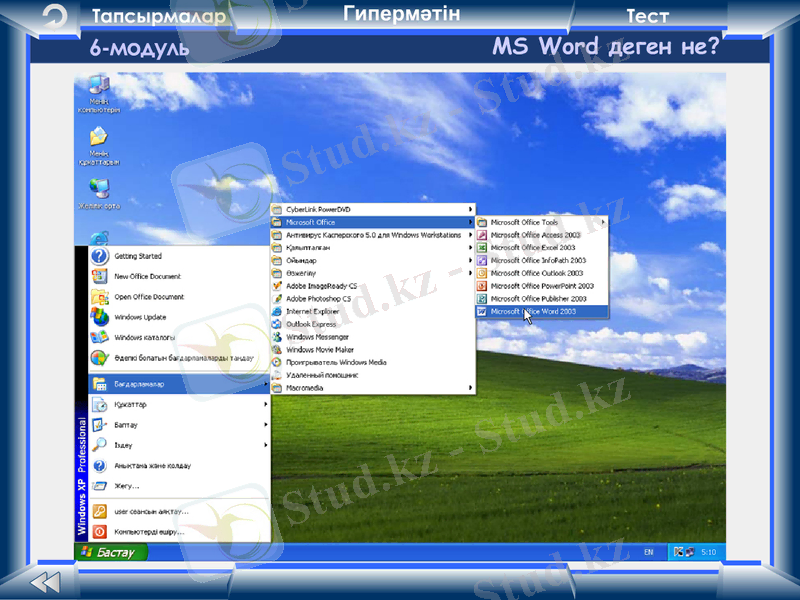Select the Гипермәтін tab
This screenshot has width=800, height=600.
pyautogui.click(x=401, y=14)
